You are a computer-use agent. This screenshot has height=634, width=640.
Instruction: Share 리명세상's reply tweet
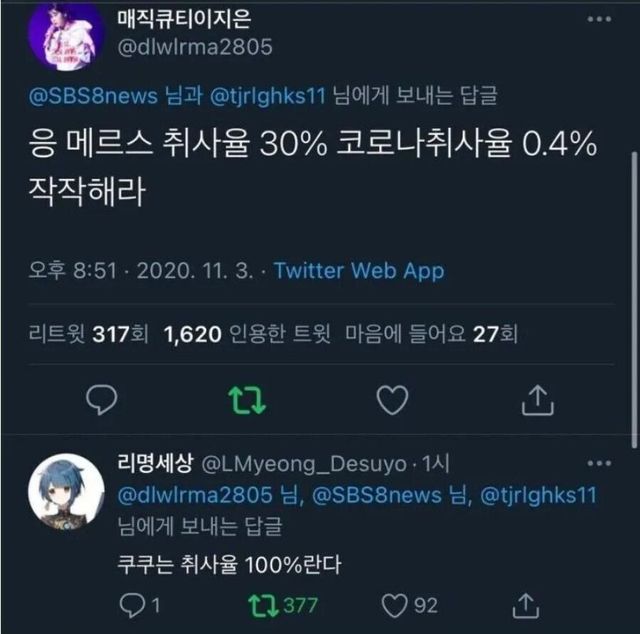tap(525, 604)
